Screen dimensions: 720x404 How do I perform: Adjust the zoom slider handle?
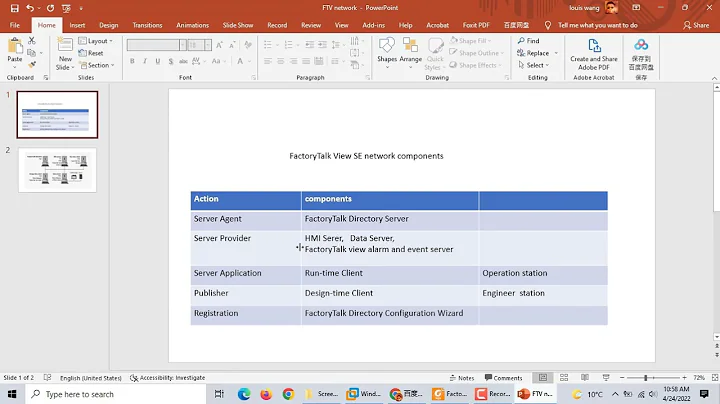645,377
